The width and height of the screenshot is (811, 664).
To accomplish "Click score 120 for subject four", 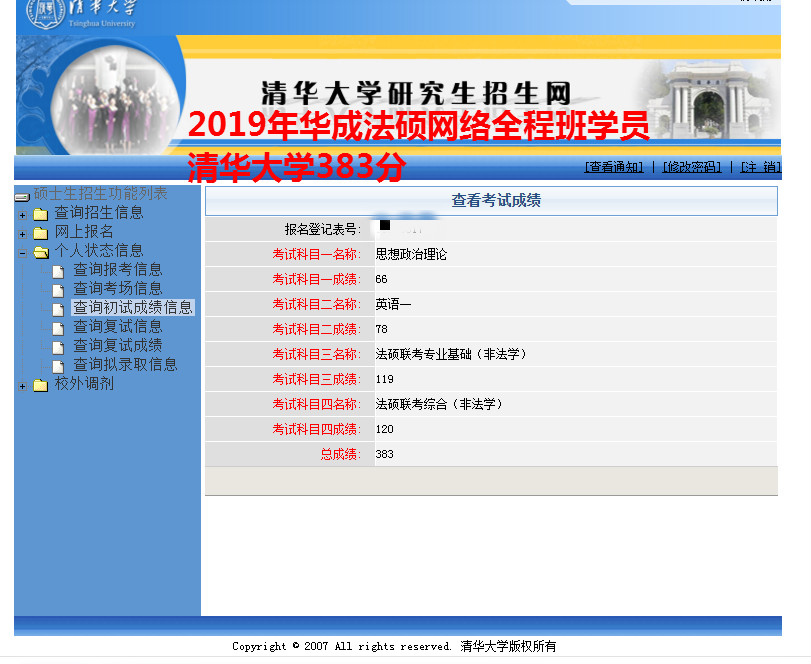I will coord(384,429).
